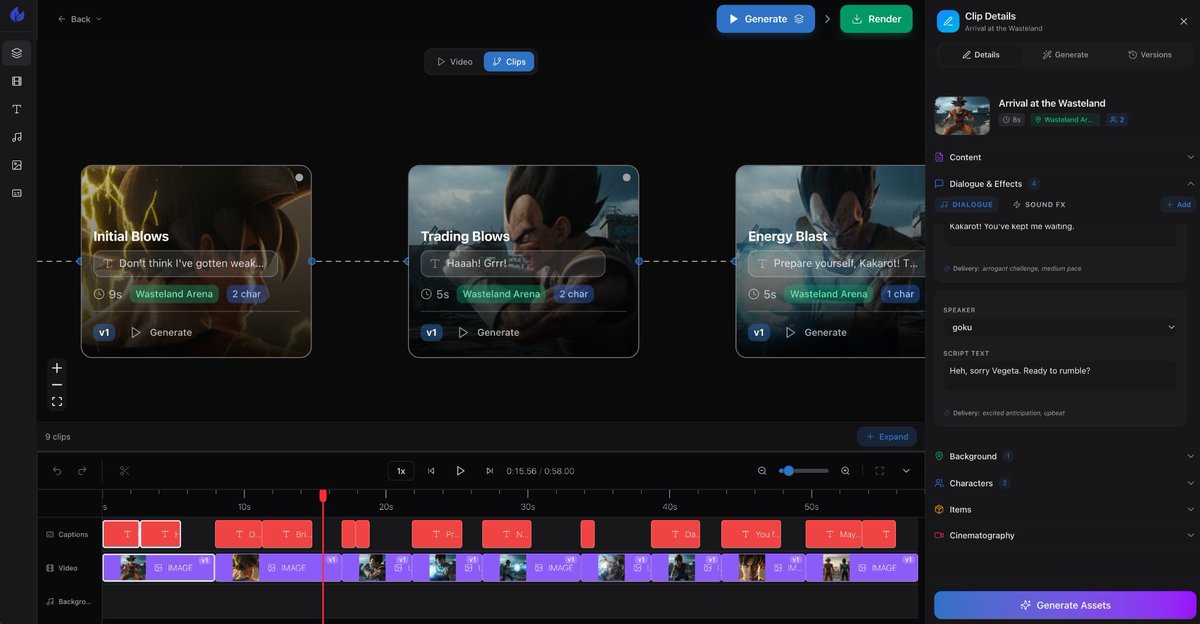Add a new dialogue entry

[1177, 205]
